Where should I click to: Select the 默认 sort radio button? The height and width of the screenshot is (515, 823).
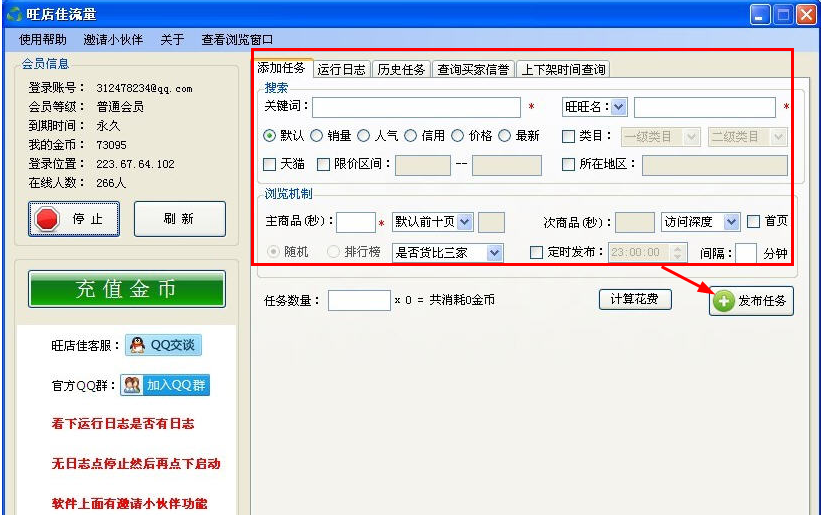[x=269, y=136]
